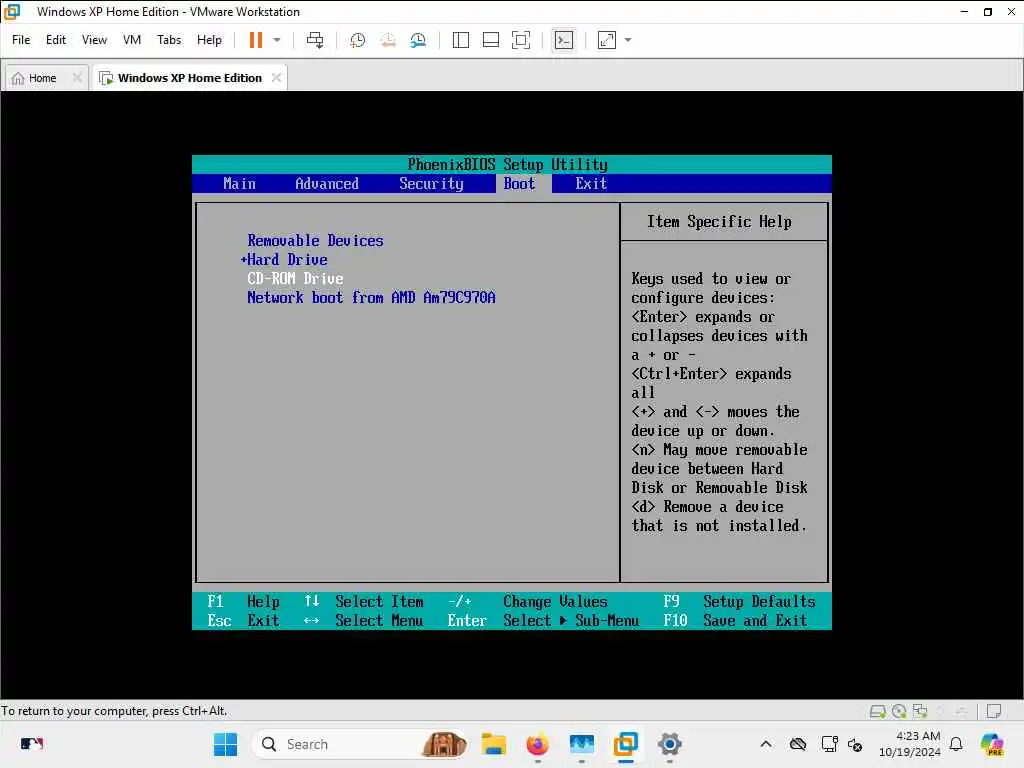The height and width of the screenshot is (768, 1024).
Task: Click the Send Ctrl+Alt+Del toolbar icon
Action: (315, 40)
